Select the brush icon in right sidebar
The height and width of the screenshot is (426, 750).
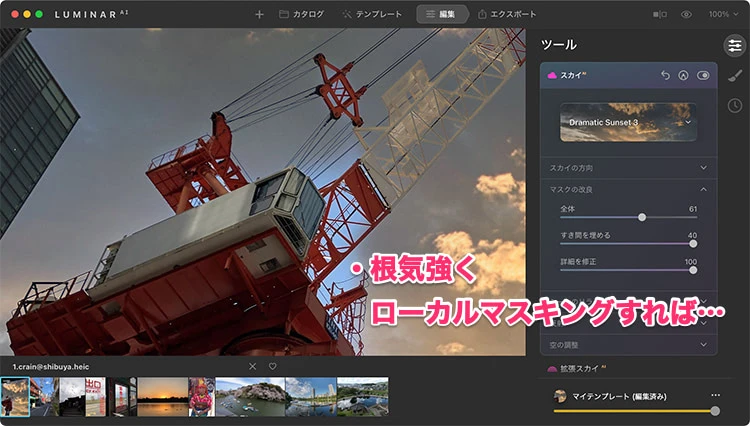734,75
